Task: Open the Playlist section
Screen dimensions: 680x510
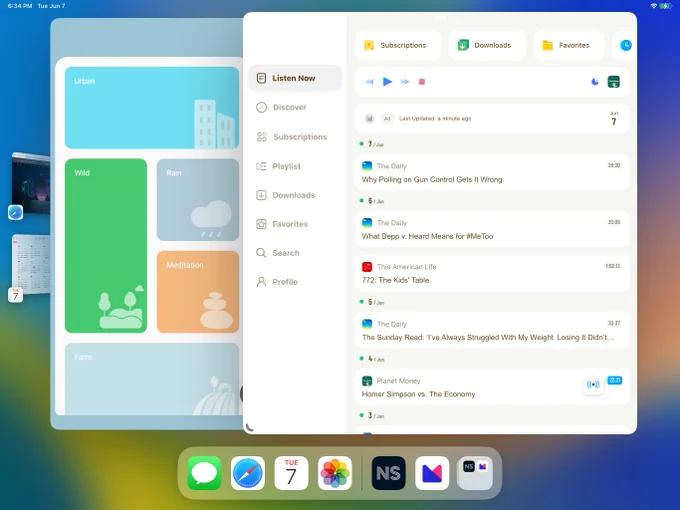Action: pyautogui.click(x=278, y=166)
